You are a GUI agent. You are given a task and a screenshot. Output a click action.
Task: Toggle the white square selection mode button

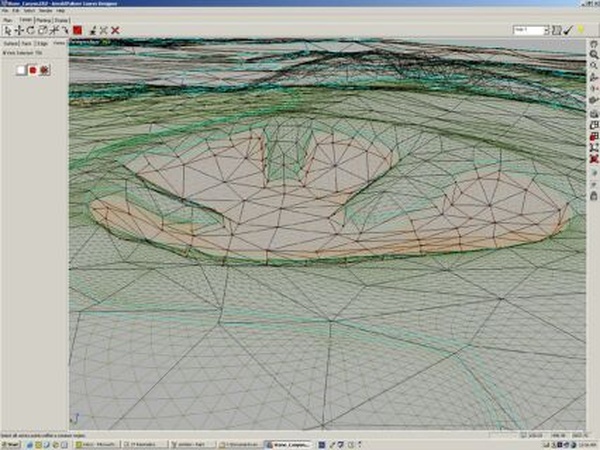pos(21,70)
